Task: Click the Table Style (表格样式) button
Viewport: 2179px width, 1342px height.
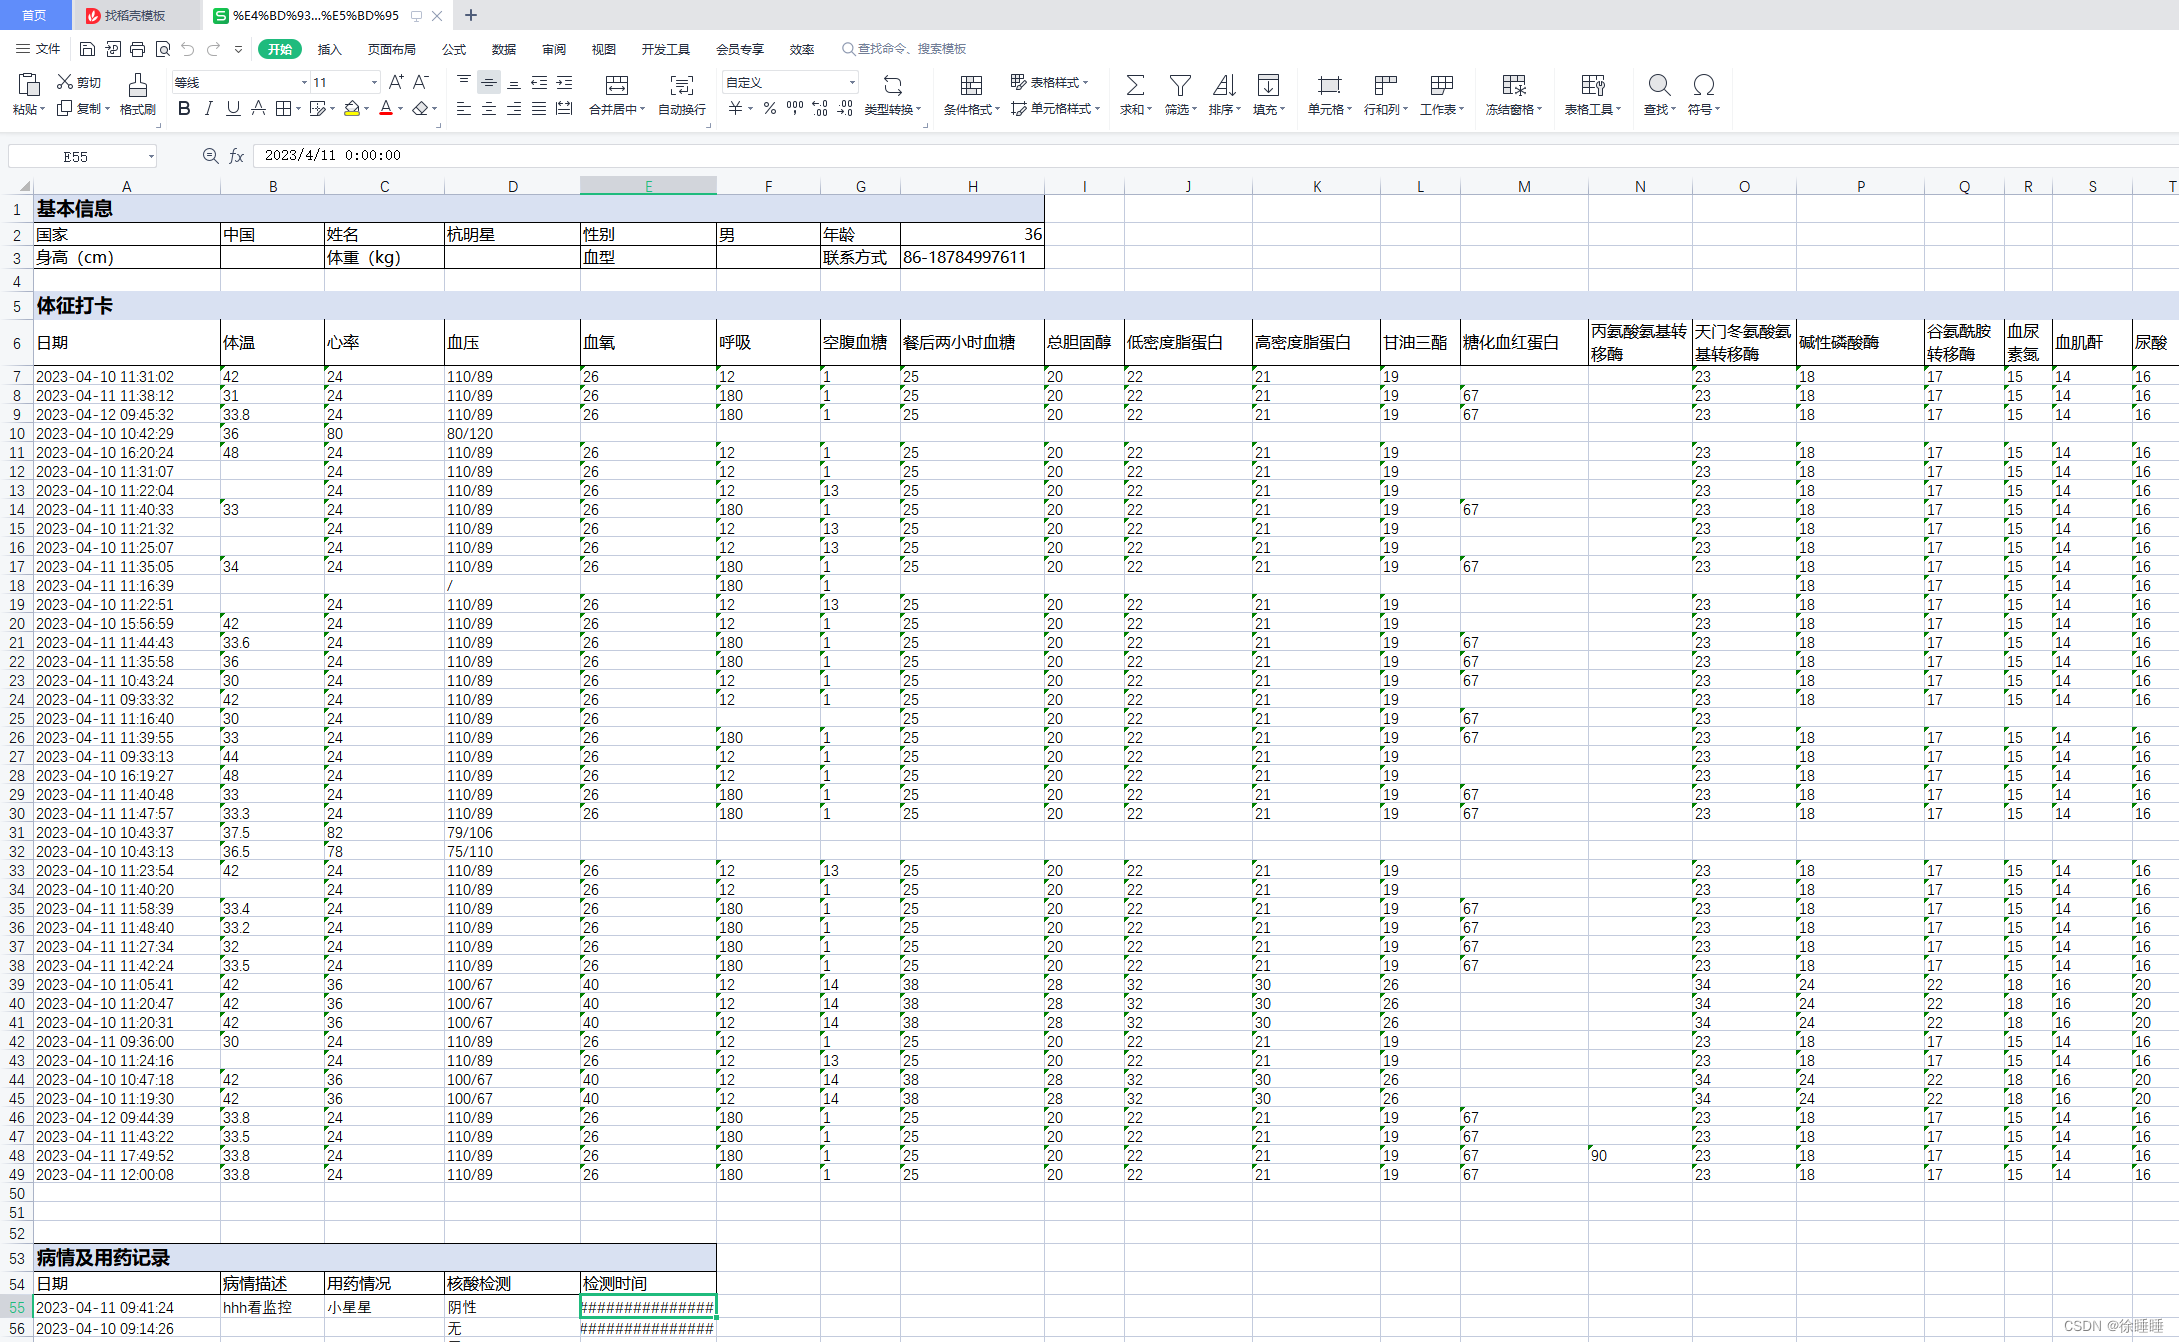Action: click(x=1049, y=82)
